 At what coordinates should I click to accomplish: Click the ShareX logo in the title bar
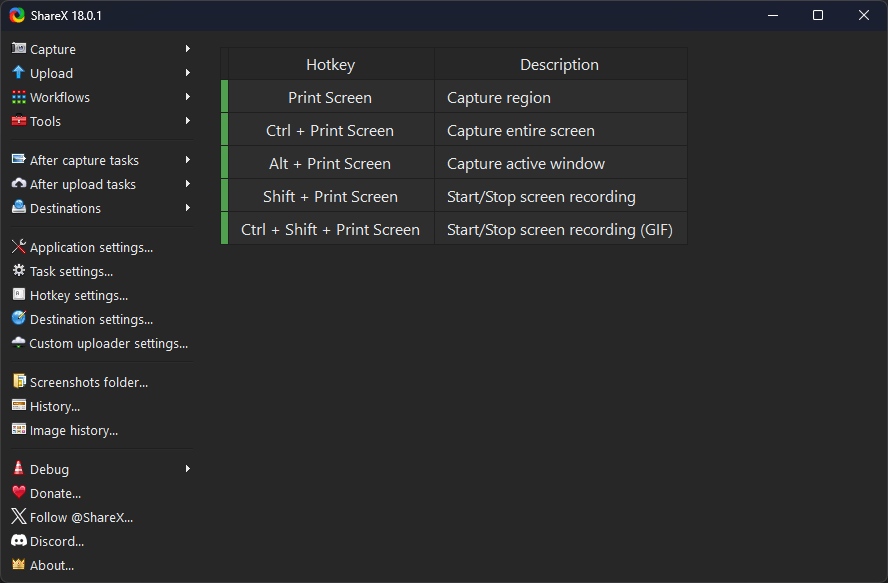tap(16, 15)
